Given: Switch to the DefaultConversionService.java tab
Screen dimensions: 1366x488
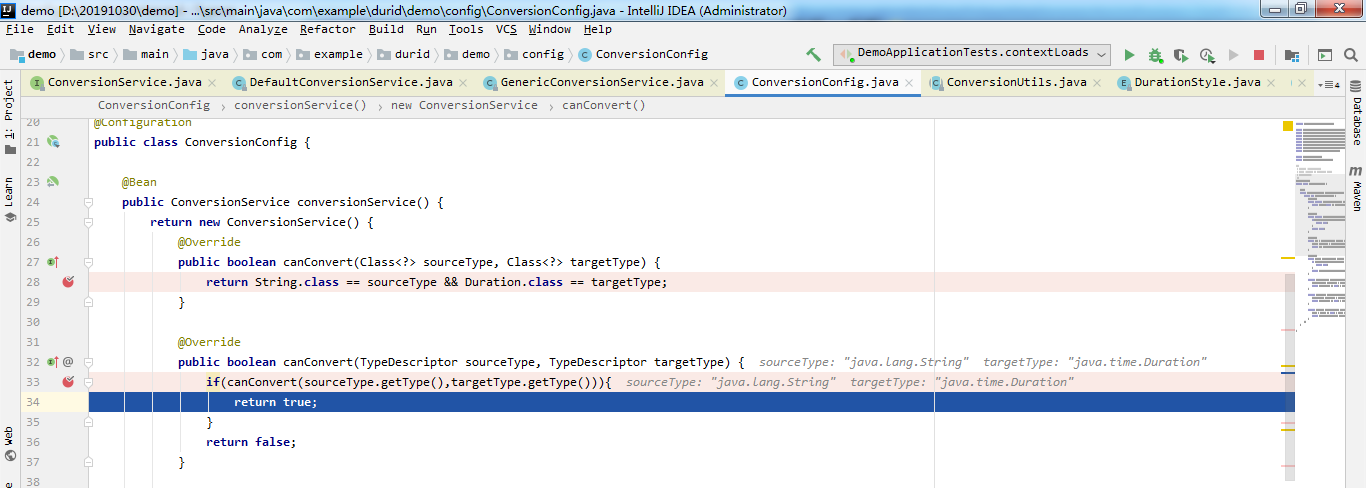Looking at the screenshot, I should [350, 83].
